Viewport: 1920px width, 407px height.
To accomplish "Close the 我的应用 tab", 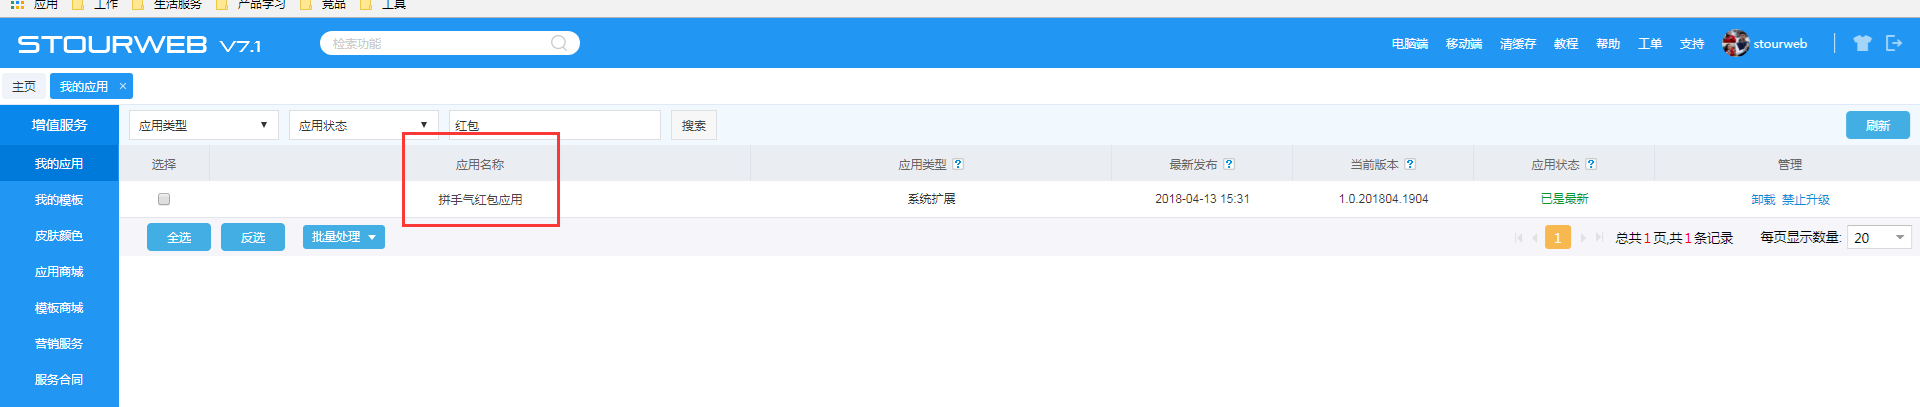I will 123,86.
